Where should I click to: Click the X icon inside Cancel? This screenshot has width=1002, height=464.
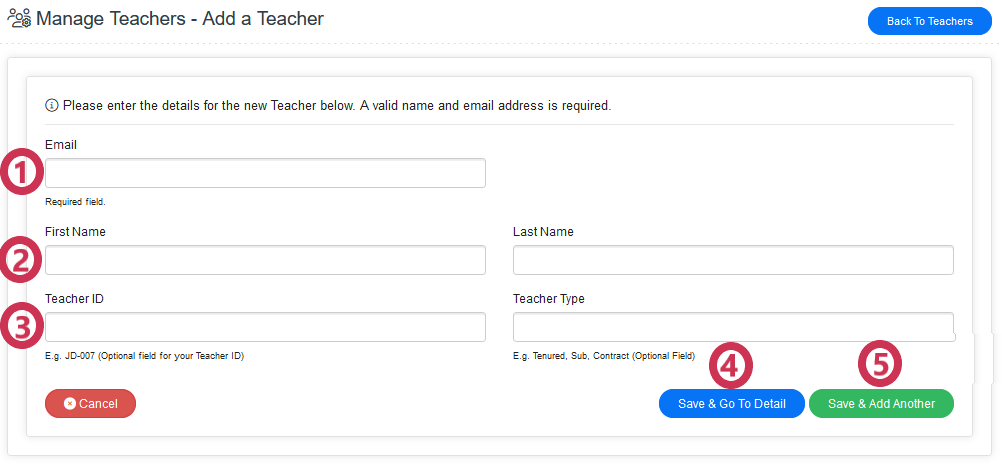[70, 404]
